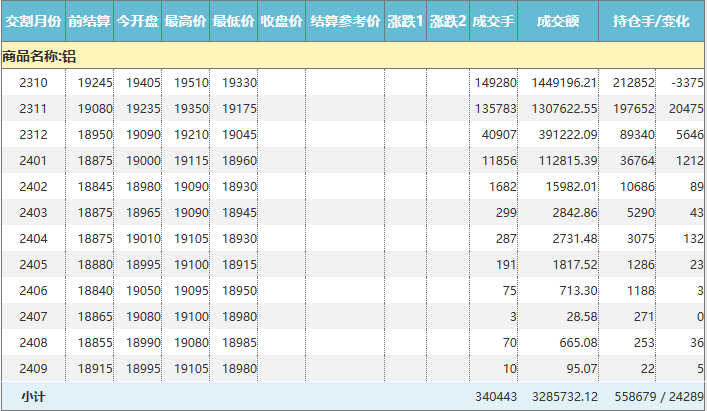Click the 1449196.21 turnover cell

click(x=564, y=82)
